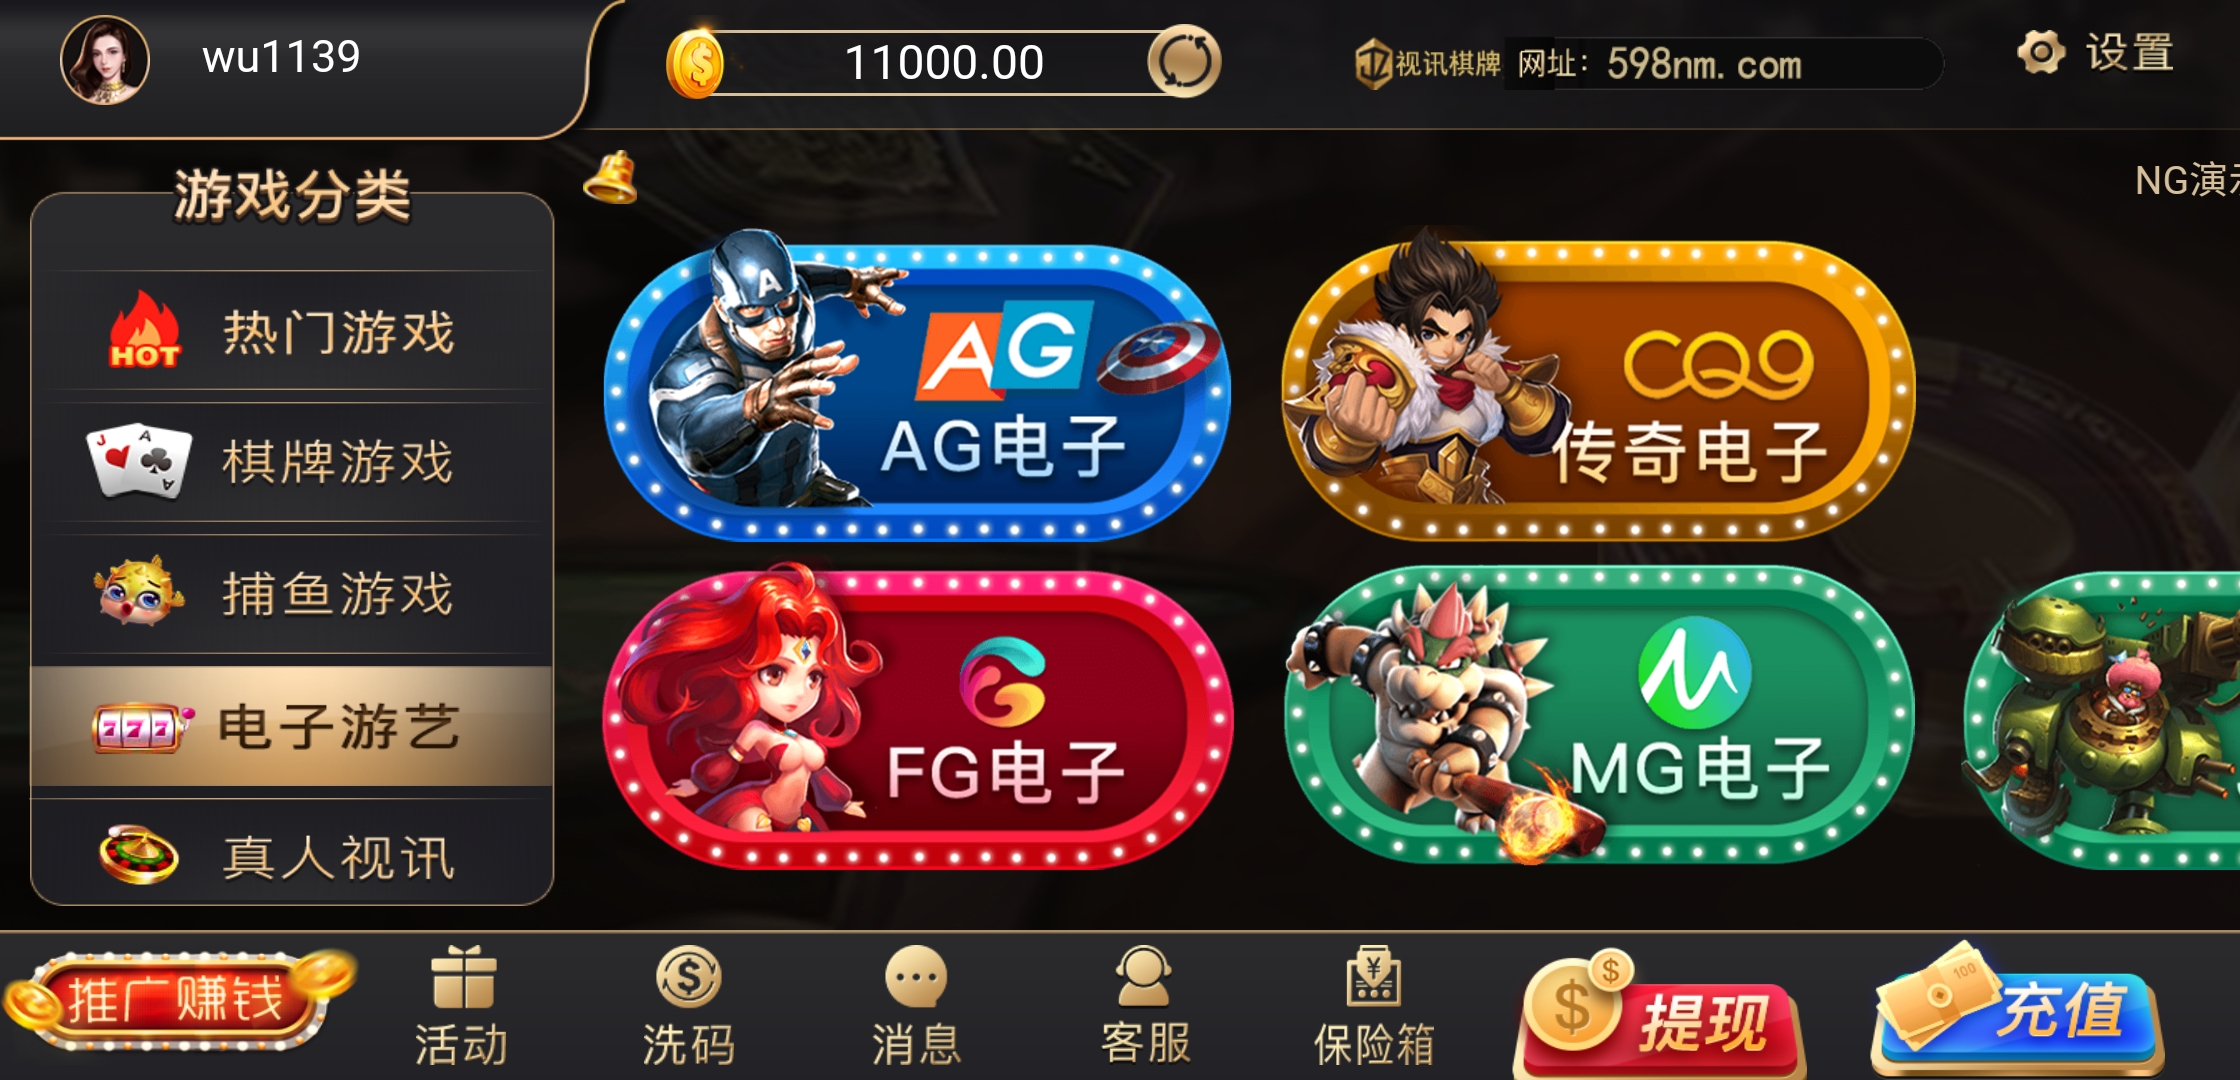Tap the gold coin icon beside balance
This screenshot has width=2240, height=1080.
(x=695, y=64)
